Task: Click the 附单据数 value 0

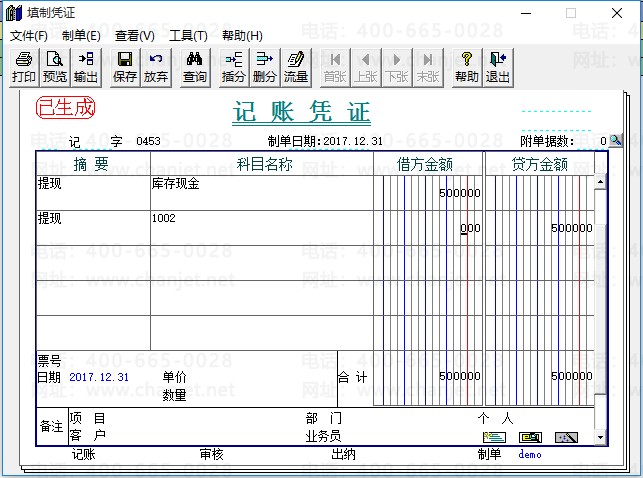Action: click(603, 141)
